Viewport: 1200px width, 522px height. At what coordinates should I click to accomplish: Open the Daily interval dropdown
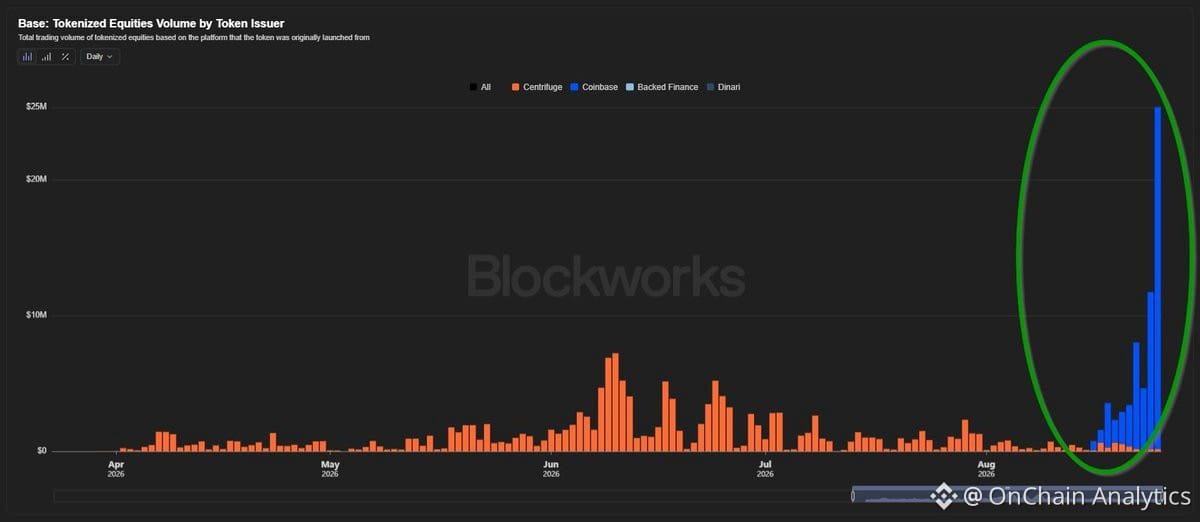pos(100,57)
